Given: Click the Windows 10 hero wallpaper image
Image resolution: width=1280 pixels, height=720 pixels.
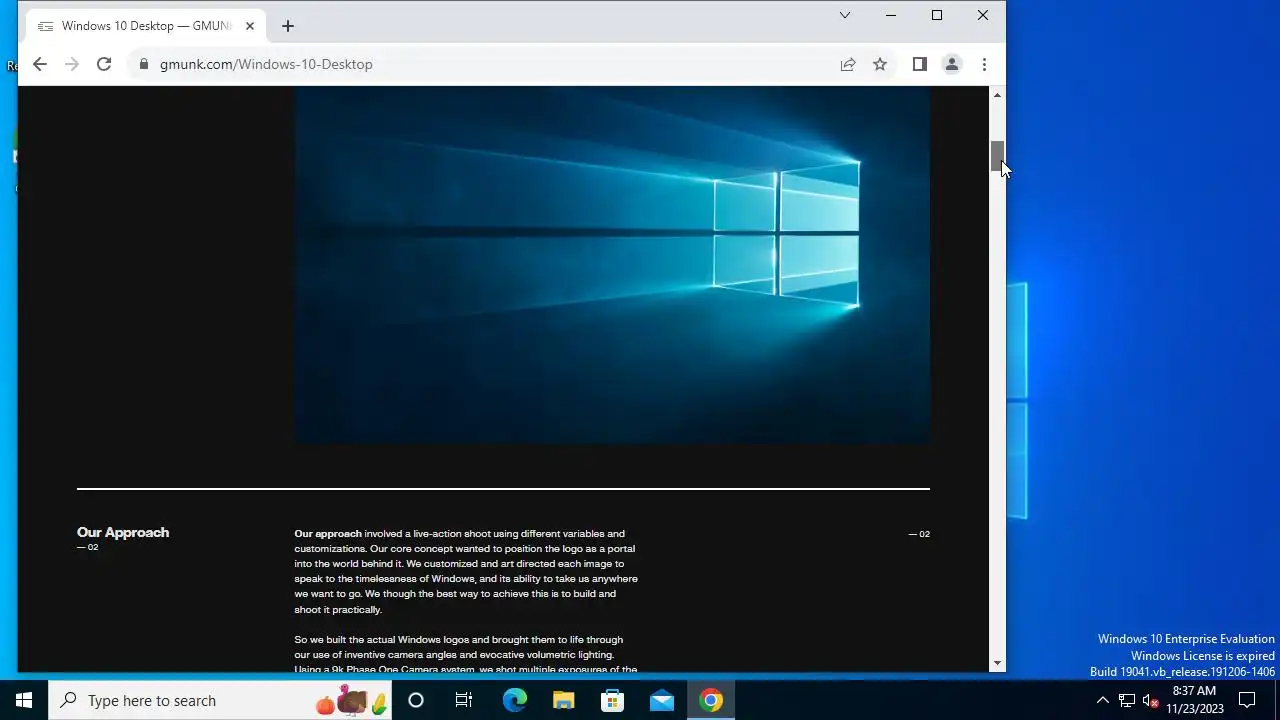Looking at the screenshot, I should point(612,265).
